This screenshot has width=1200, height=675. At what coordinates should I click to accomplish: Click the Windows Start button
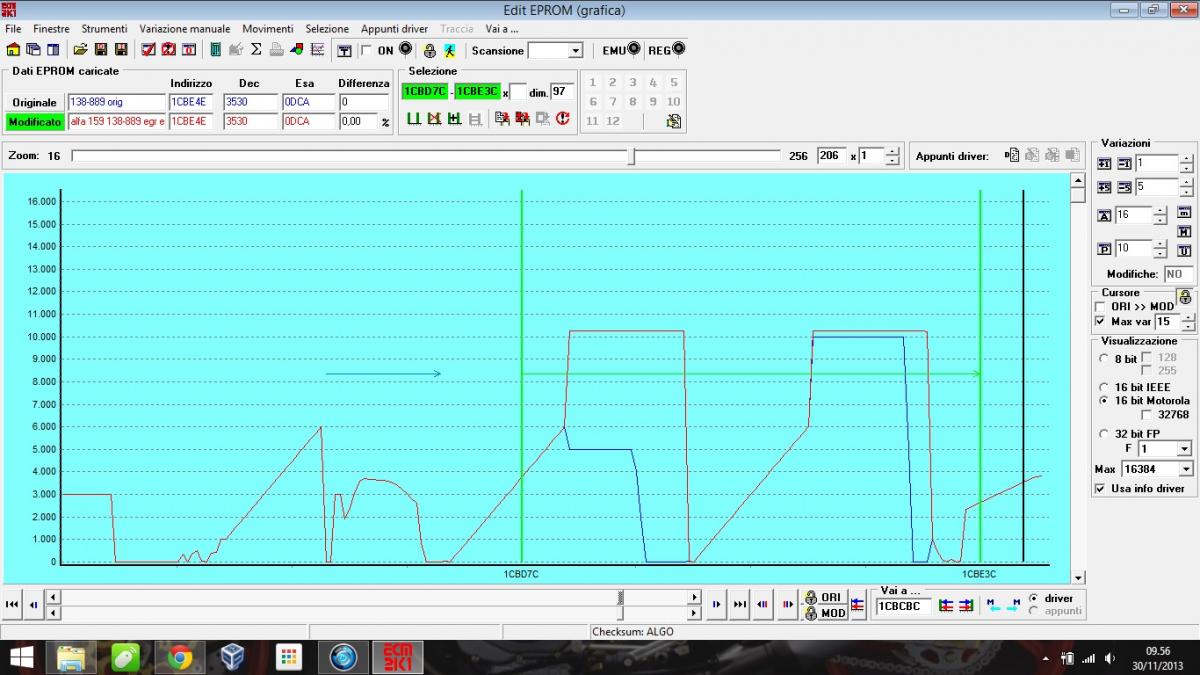(20, 657)
